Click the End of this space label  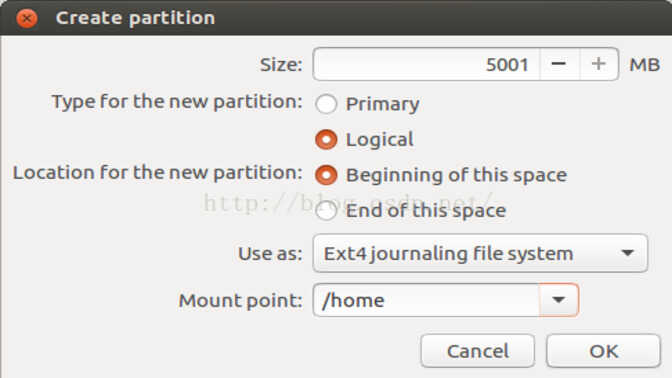tap(426, 211)
